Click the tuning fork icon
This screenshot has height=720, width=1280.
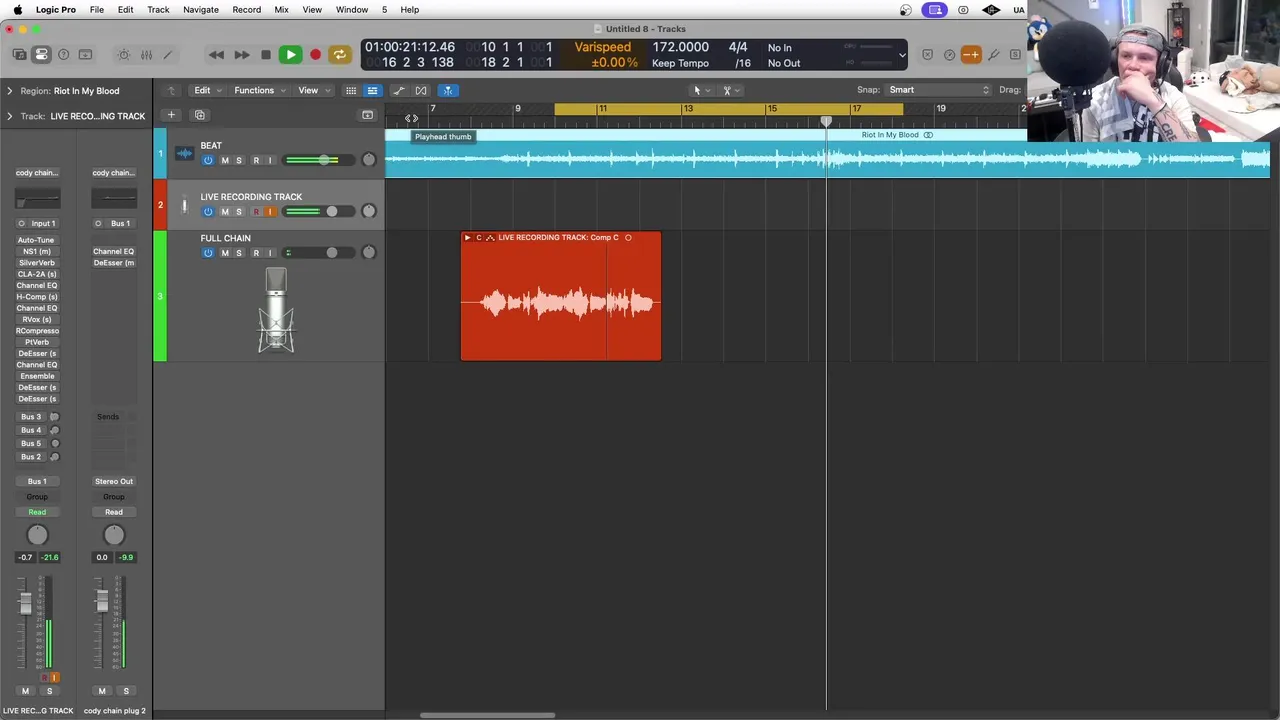pyautogui.click(x=993, y=54)
